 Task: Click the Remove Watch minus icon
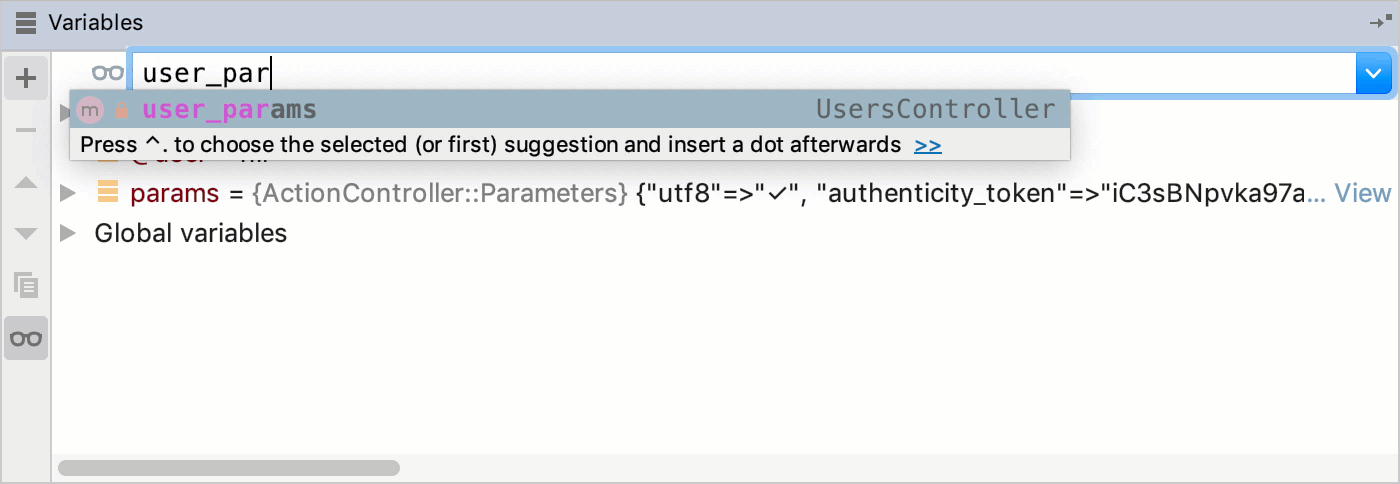[x=26, y=132]
